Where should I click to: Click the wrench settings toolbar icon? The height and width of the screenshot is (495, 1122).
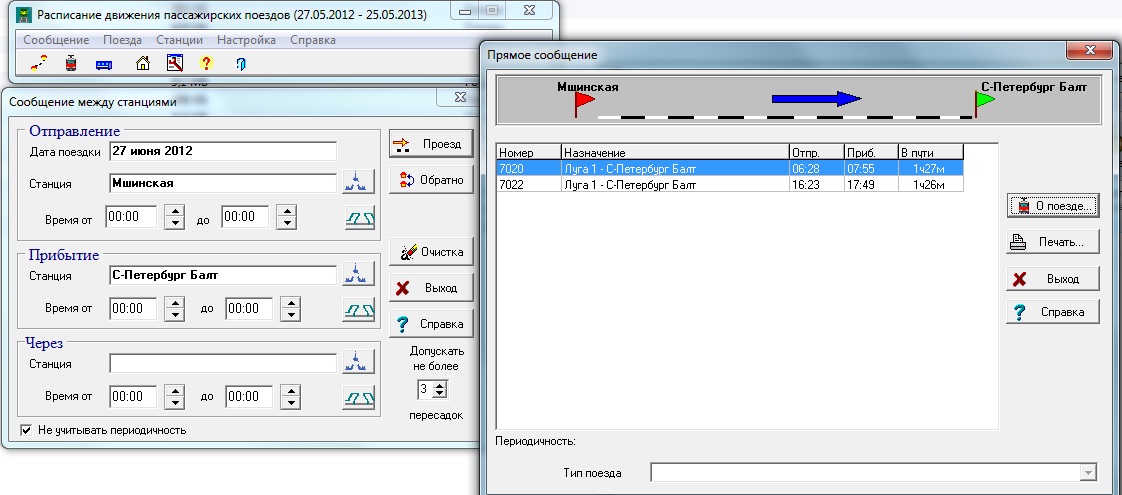click(175, 64)
